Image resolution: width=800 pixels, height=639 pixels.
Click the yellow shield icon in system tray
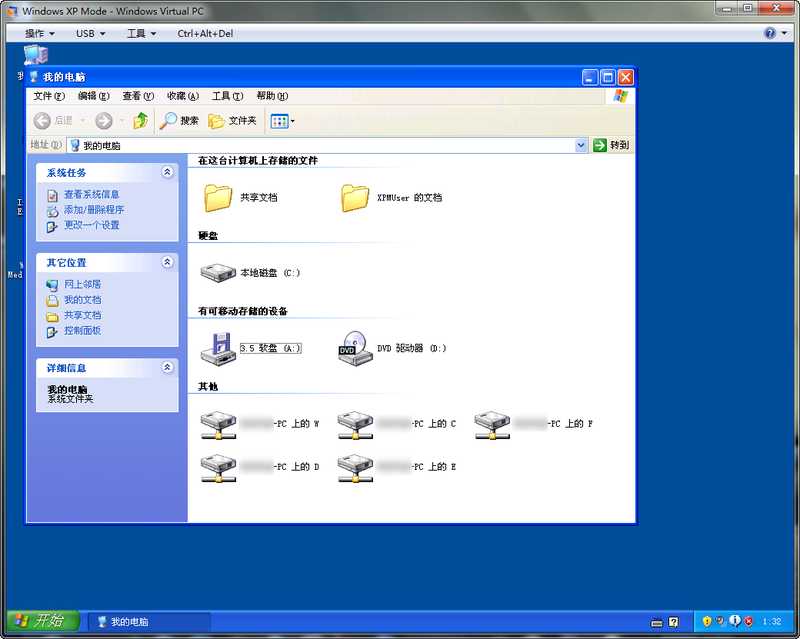click(707, 622)
